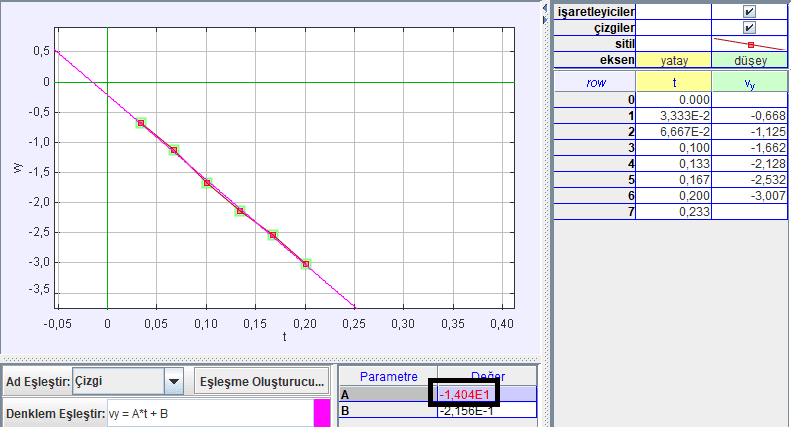
Task: Click the row column header
Action: 595,82
